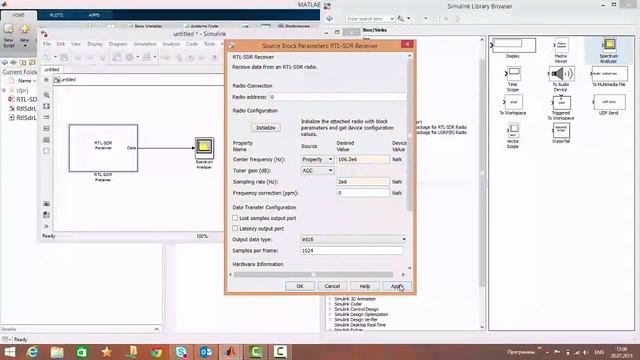Open Output data type dropdown
This screenshot has width=640, height=360.
click(353, 239)
